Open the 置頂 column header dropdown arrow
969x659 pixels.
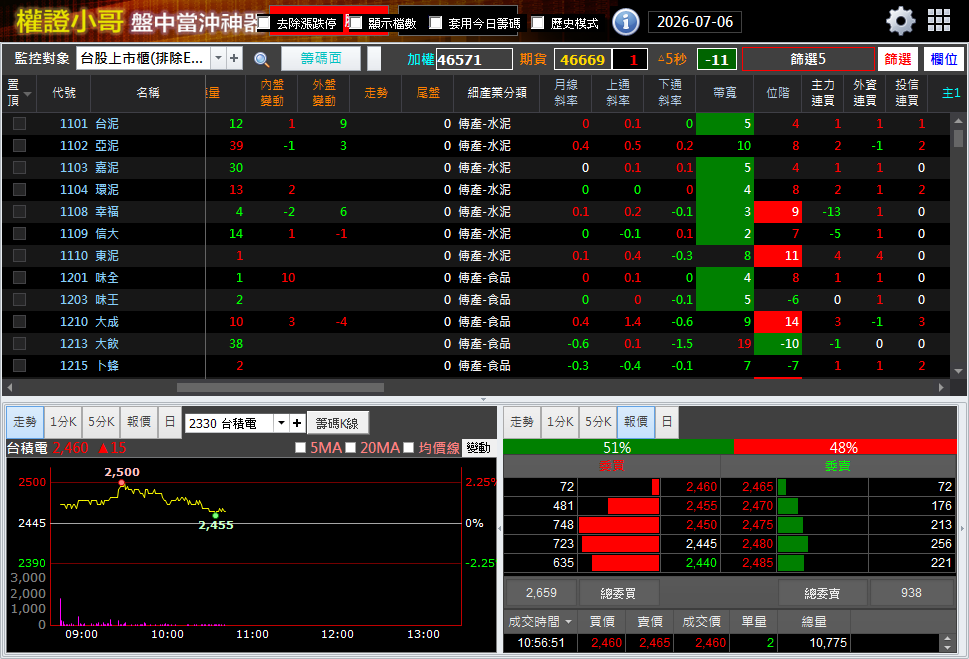[x=27, y=94]
